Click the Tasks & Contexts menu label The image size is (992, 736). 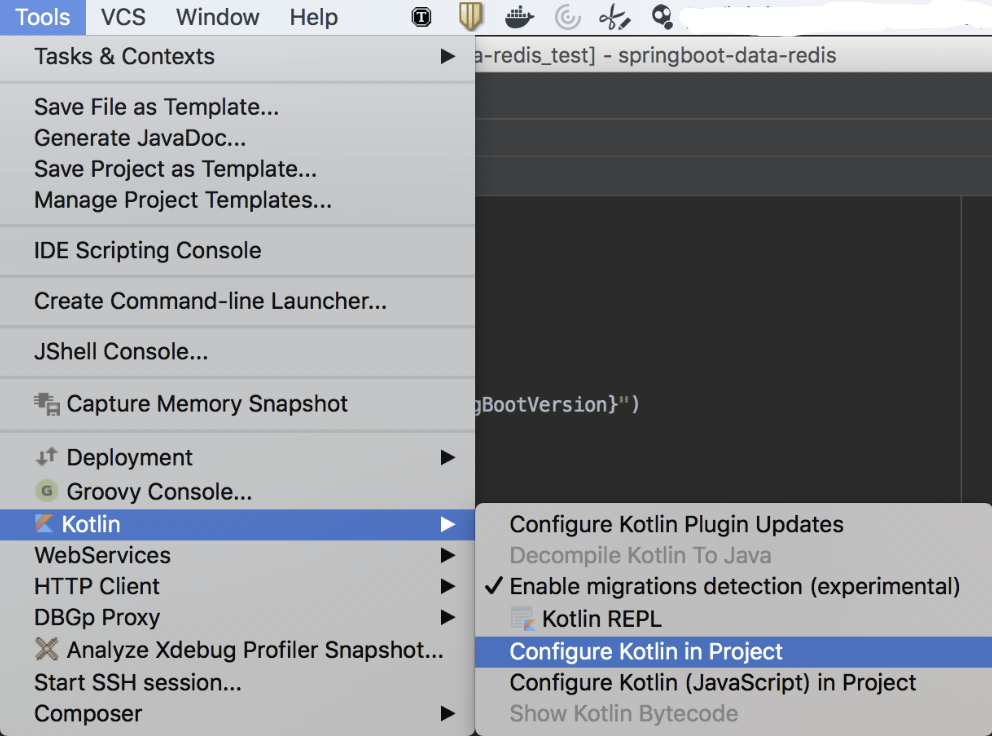(x=125, y=56)
